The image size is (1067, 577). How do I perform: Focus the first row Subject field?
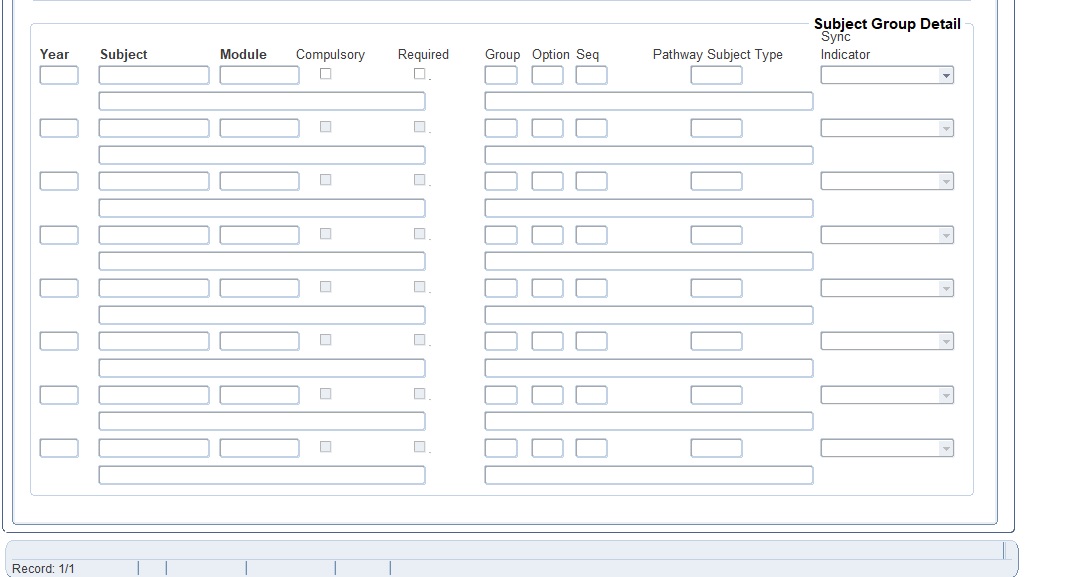tap(154, 75)
